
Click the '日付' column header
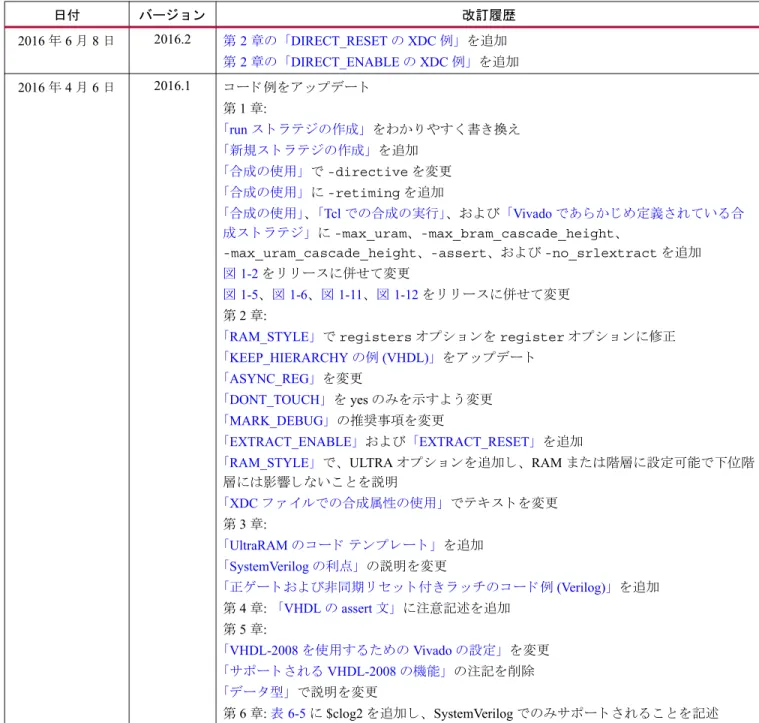point(67,15)
